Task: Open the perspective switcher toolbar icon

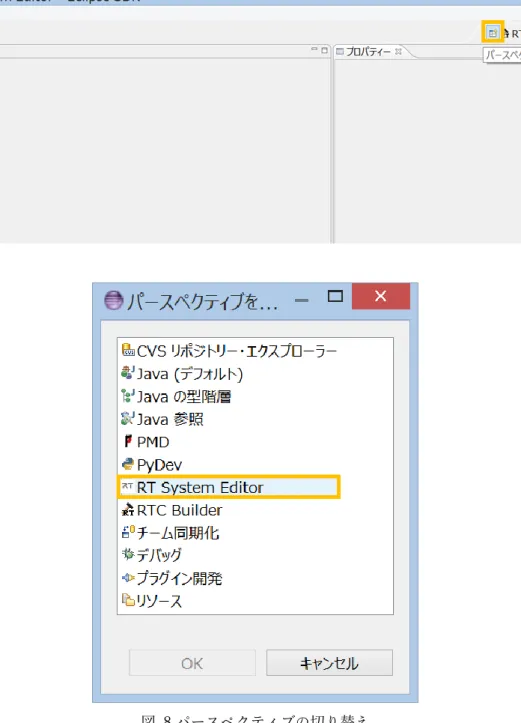Action: click(492, 32)
